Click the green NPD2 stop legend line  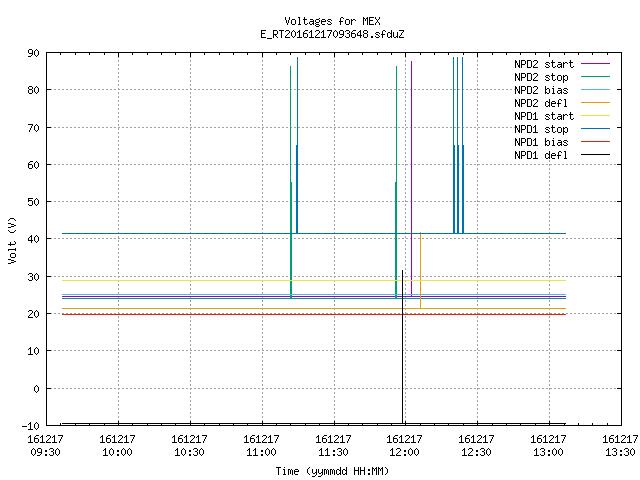click(595, 77)
